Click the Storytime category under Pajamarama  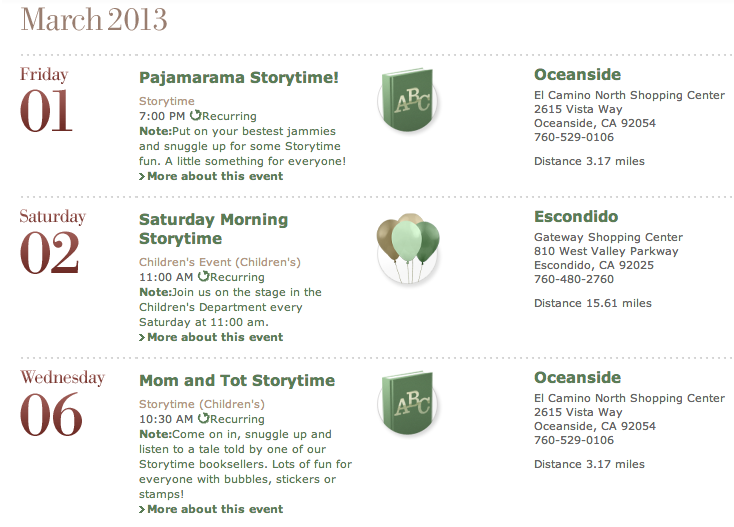tap(167, 101)
